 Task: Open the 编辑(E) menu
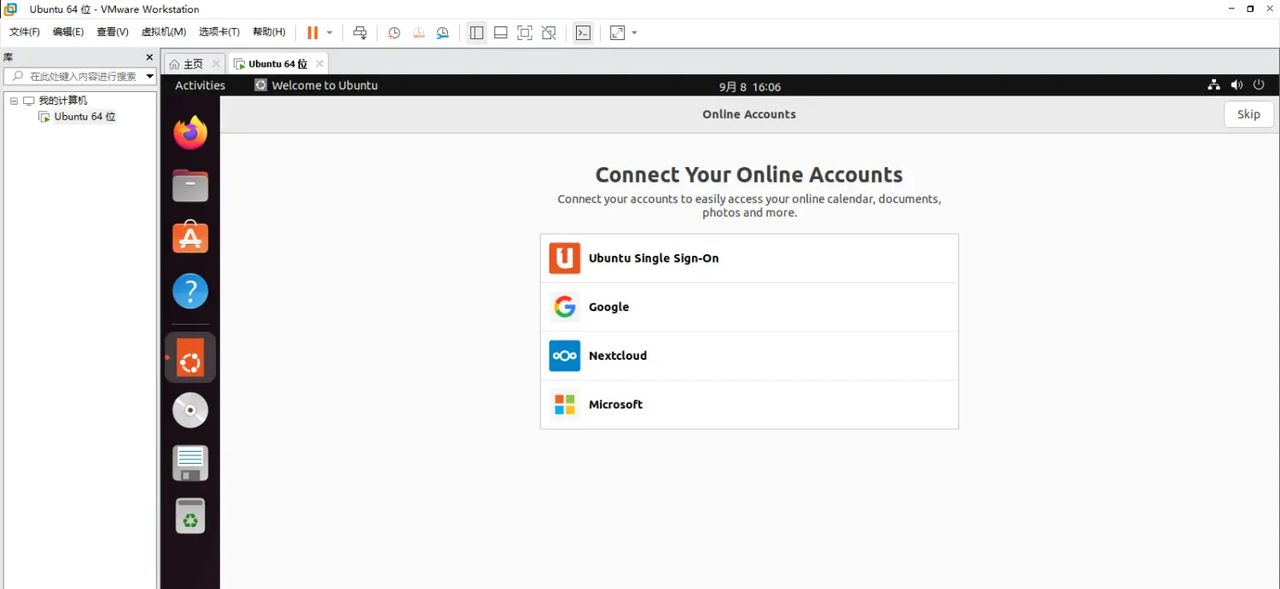tap(68, 32)
